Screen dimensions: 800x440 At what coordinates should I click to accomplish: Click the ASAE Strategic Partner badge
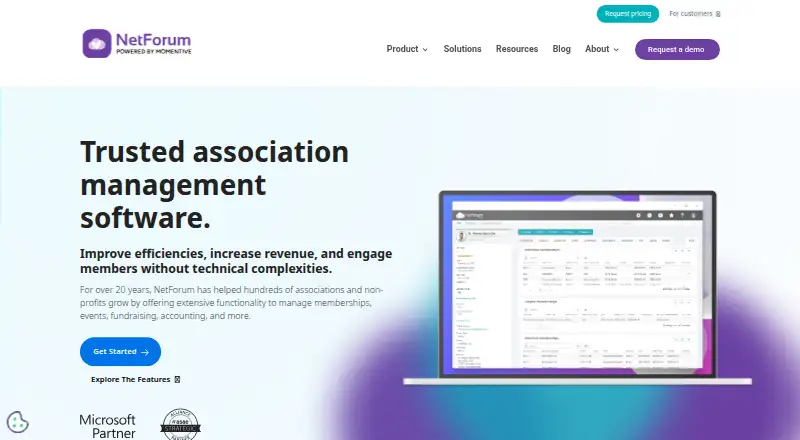click(x=181, y=424)
